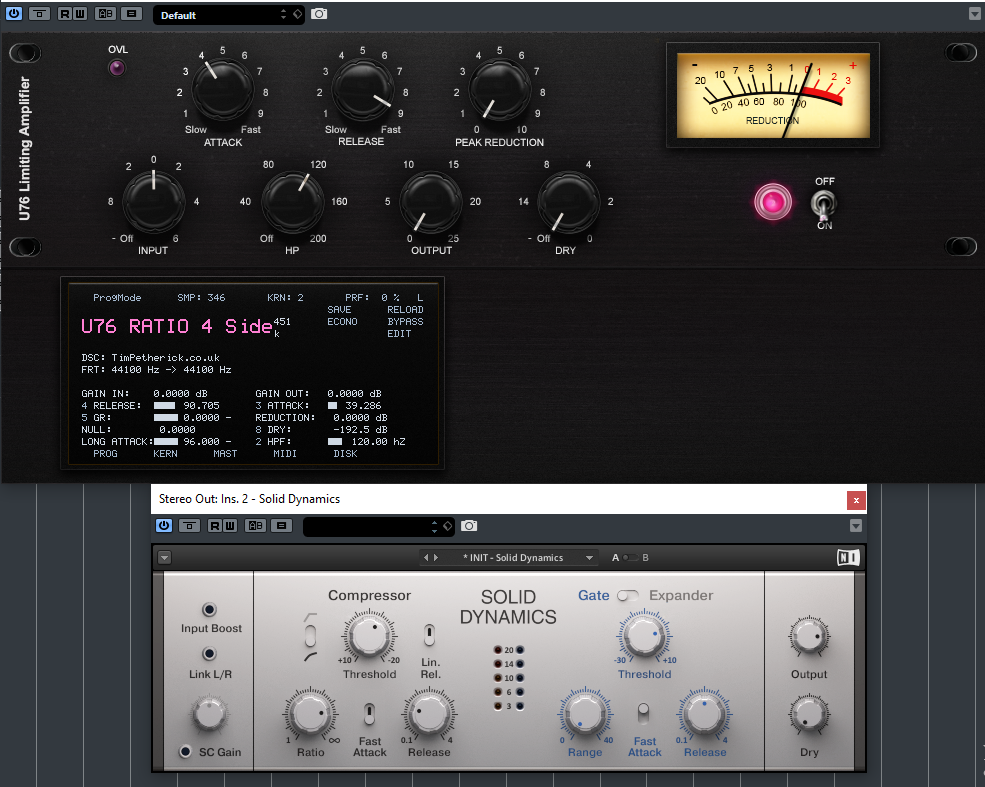Click the DRY knob on U76
Viewport: 985px width, 787px height.
click(569, 201)
